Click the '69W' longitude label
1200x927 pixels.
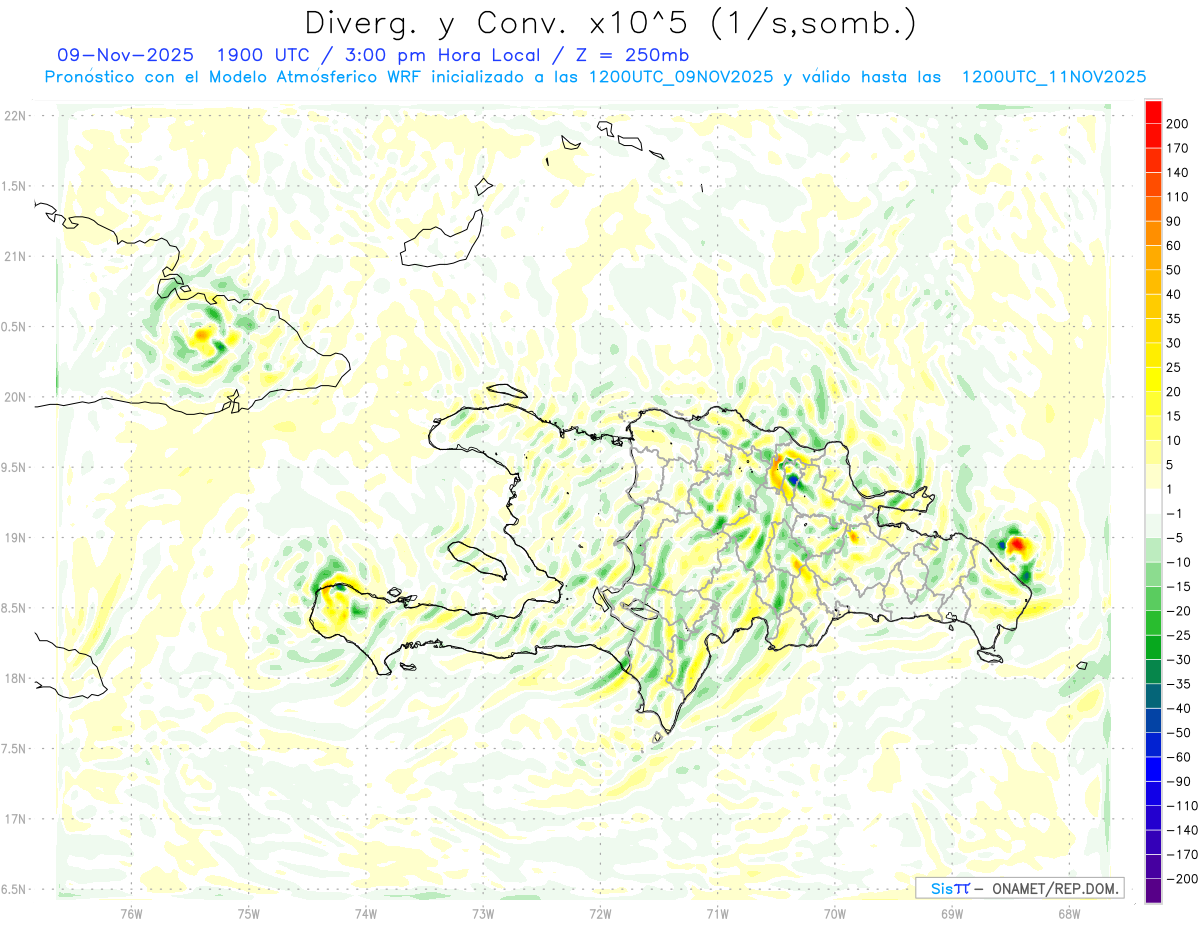point(951,913)
